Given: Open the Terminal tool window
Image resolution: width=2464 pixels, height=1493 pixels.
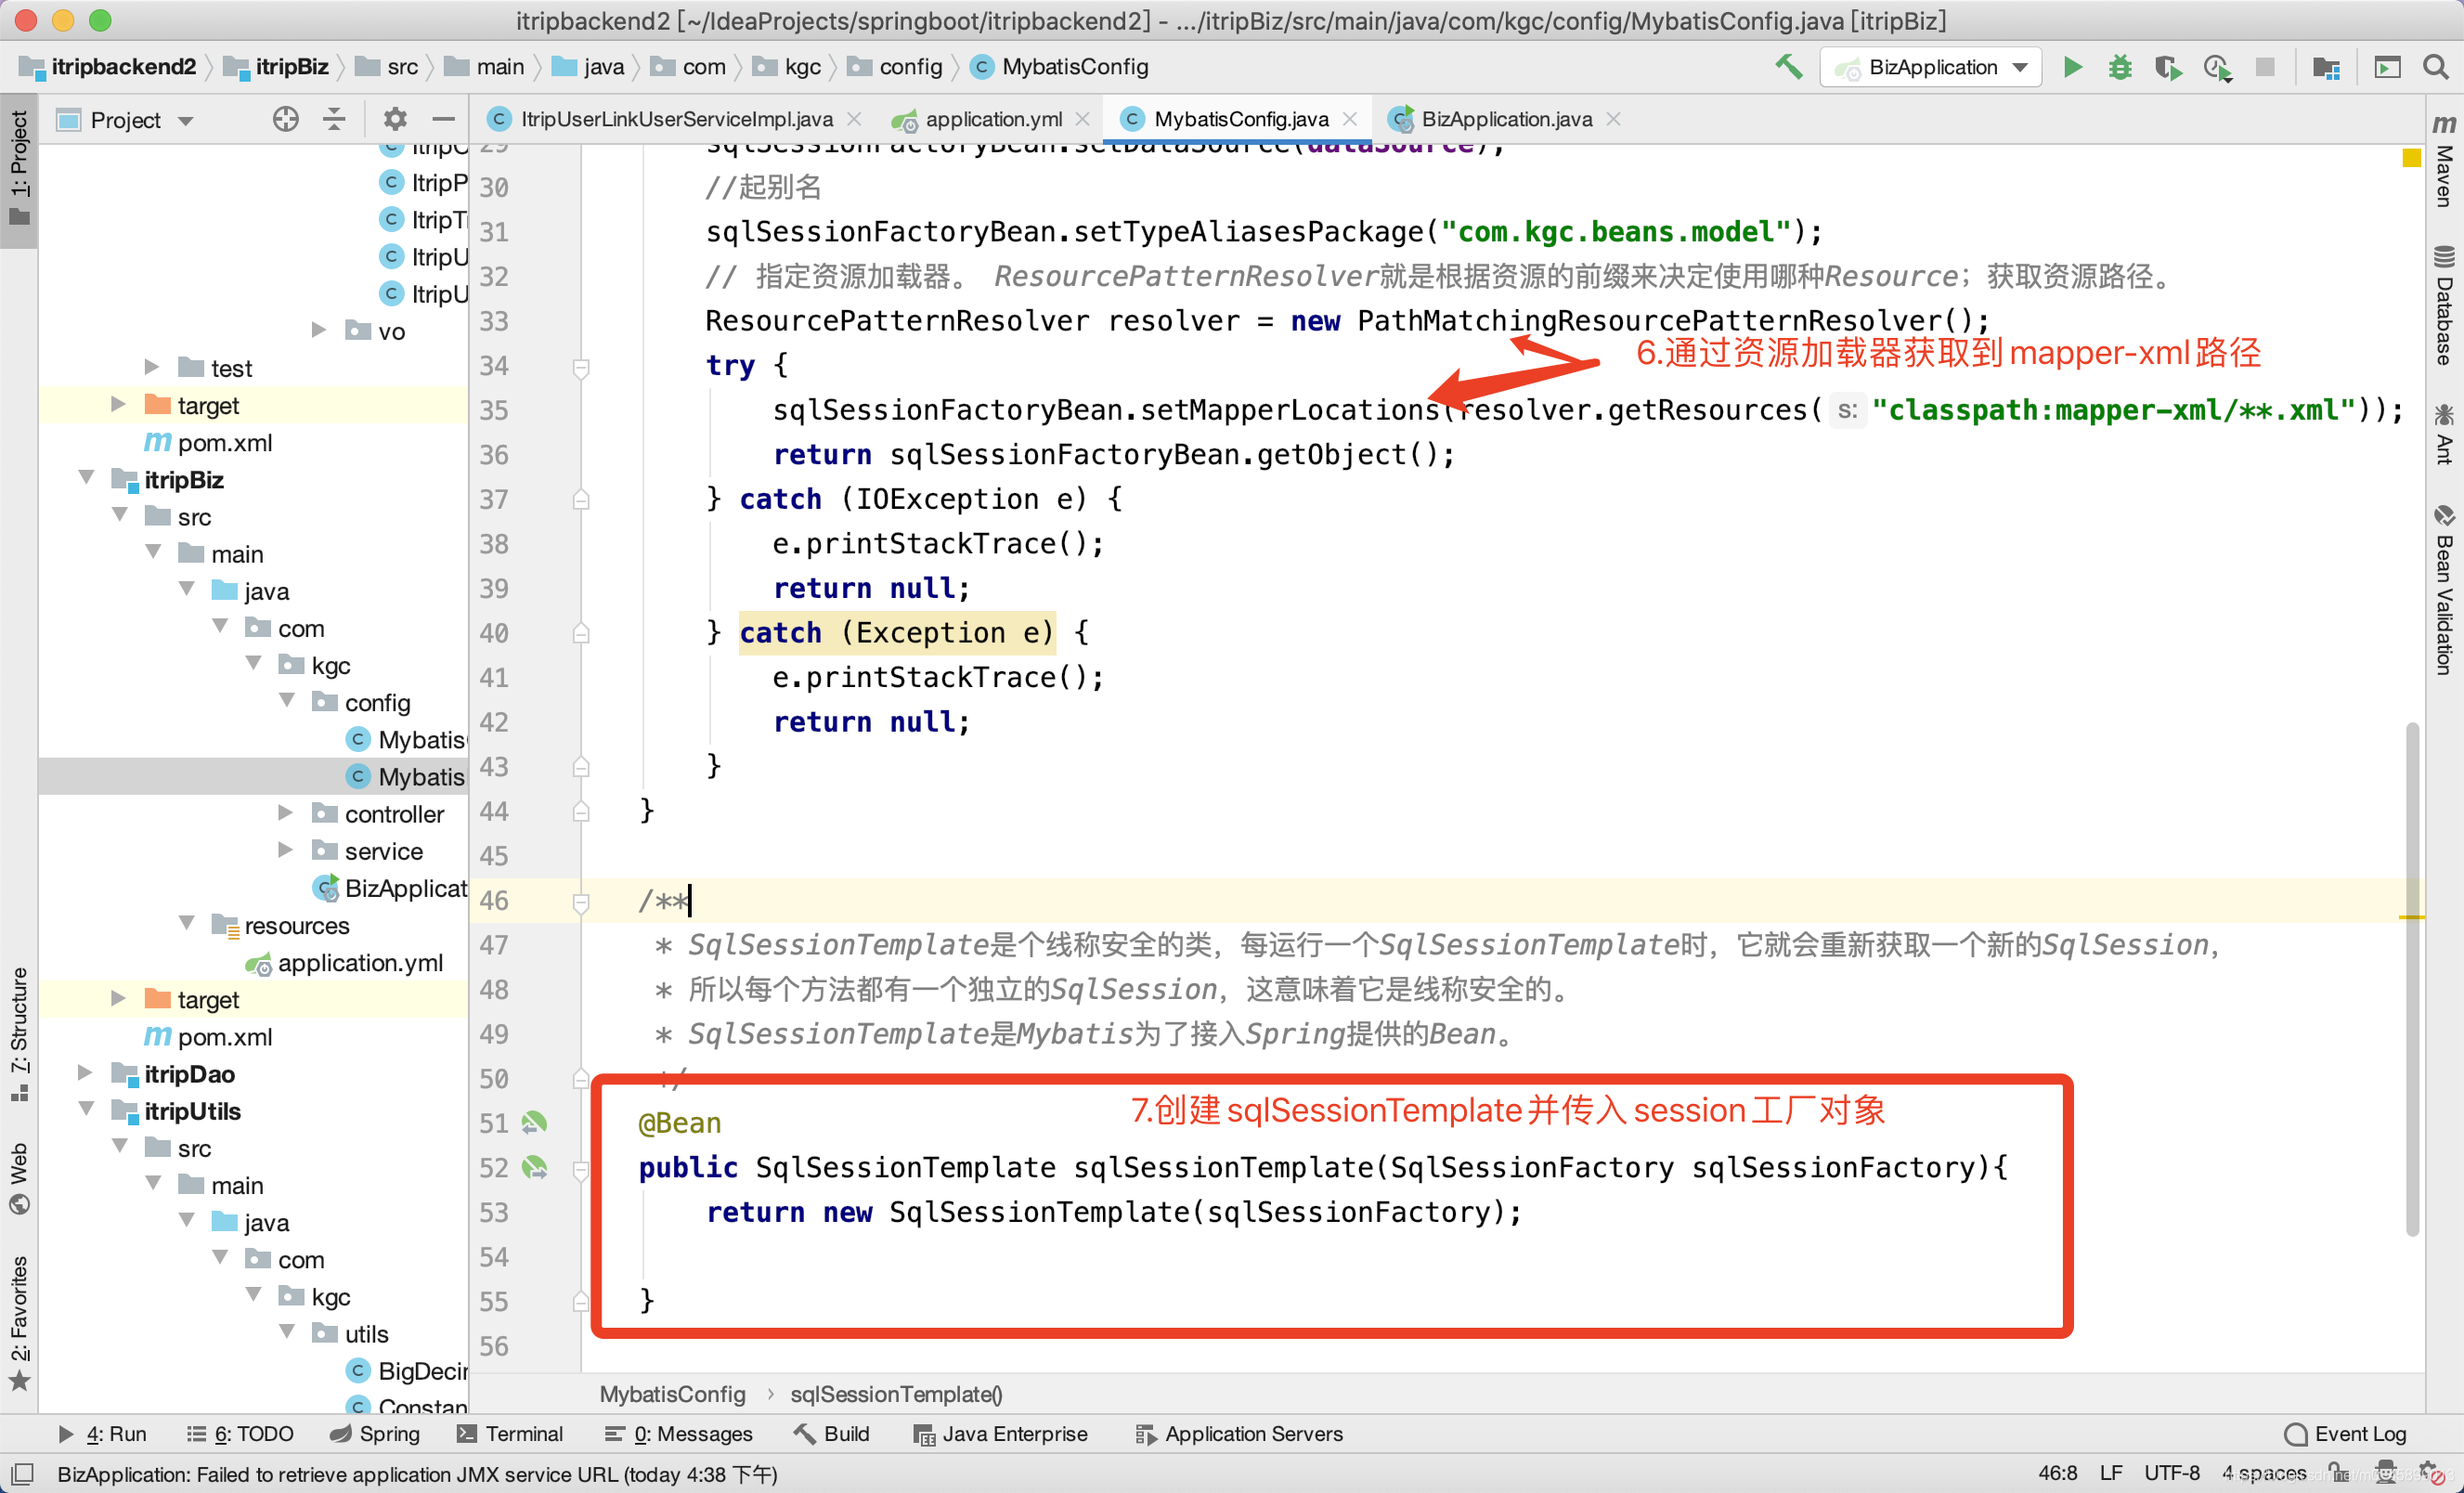Looking at the screenshot, I should pyautogui.click(x=510, y=1434).
